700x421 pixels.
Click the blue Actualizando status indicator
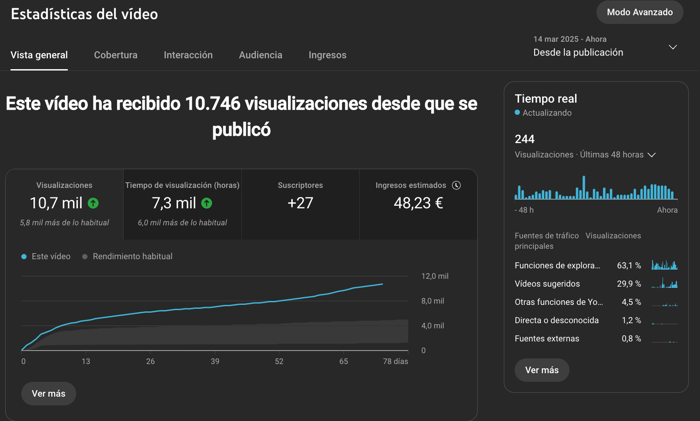517,113
